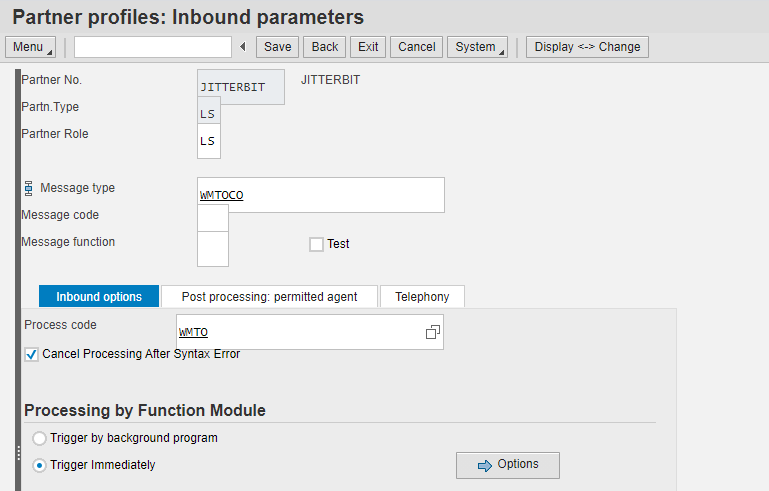Uncheck Cancel Processing After Syntax Error

click(32, 354)
